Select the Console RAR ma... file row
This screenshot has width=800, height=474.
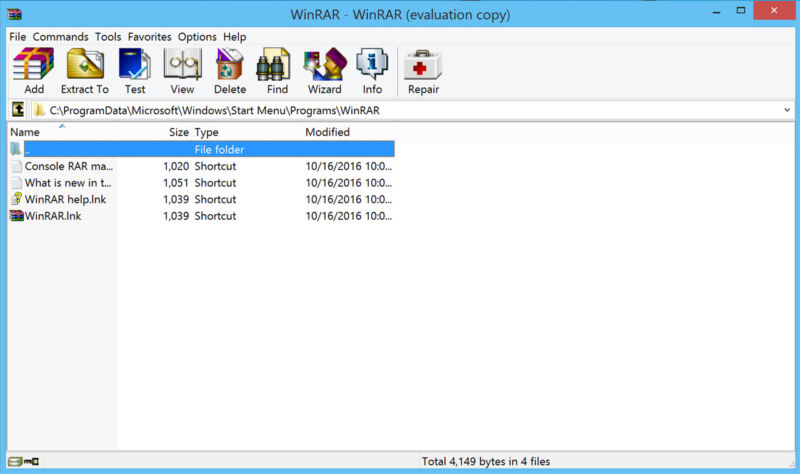(201, 166)
